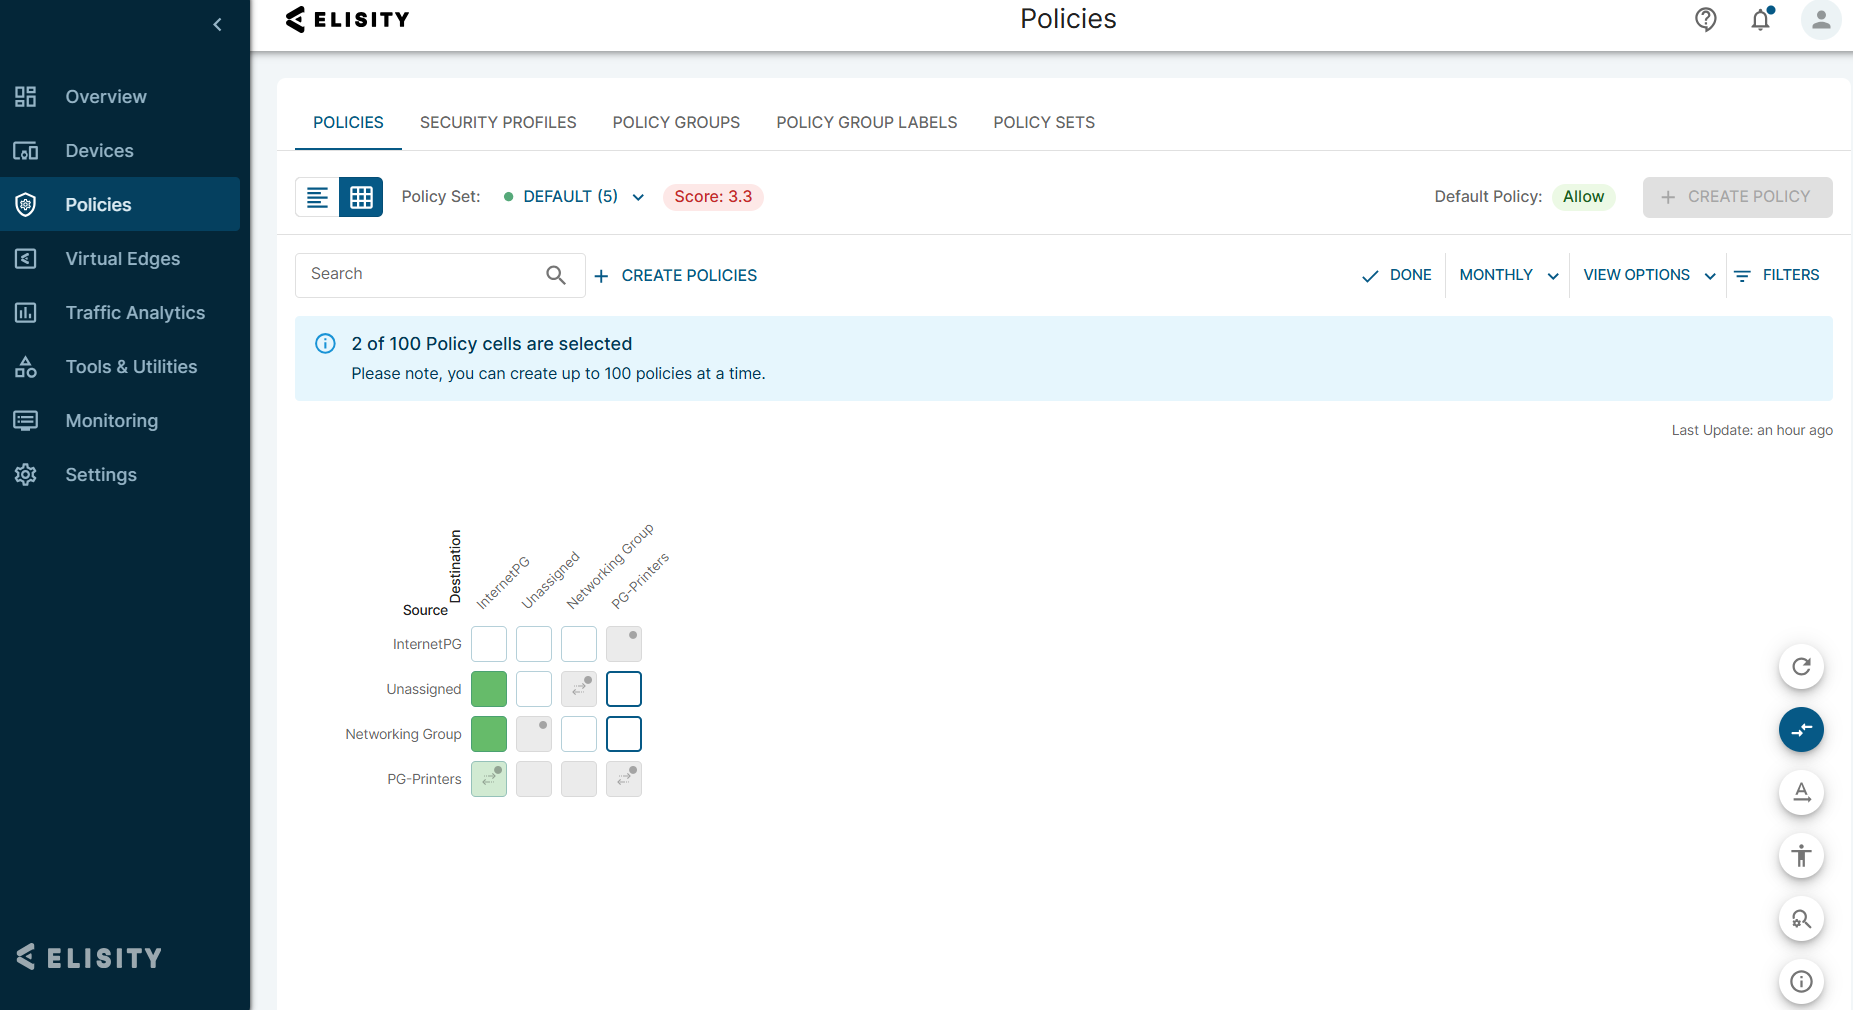Deselect Unassigned to PG-Printers policy cell

(624, 689)
